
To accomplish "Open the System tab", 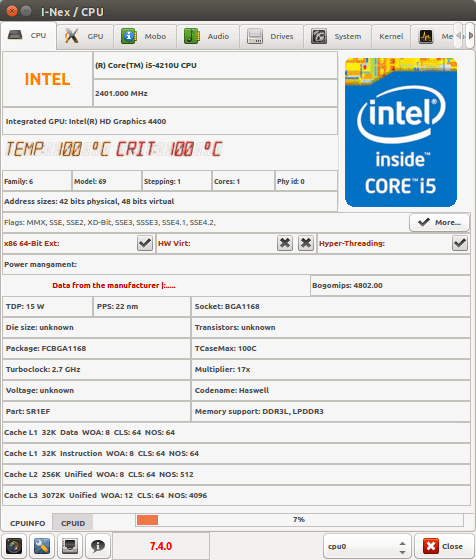I will pyautogui.click(x=337, y=36).
